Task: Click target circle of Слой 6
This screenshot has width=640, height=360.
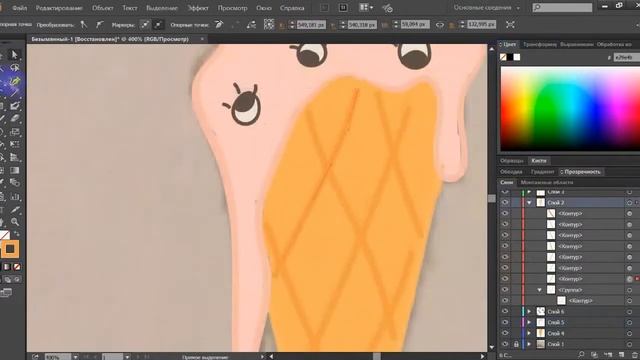Action: [x=629, y=311]
